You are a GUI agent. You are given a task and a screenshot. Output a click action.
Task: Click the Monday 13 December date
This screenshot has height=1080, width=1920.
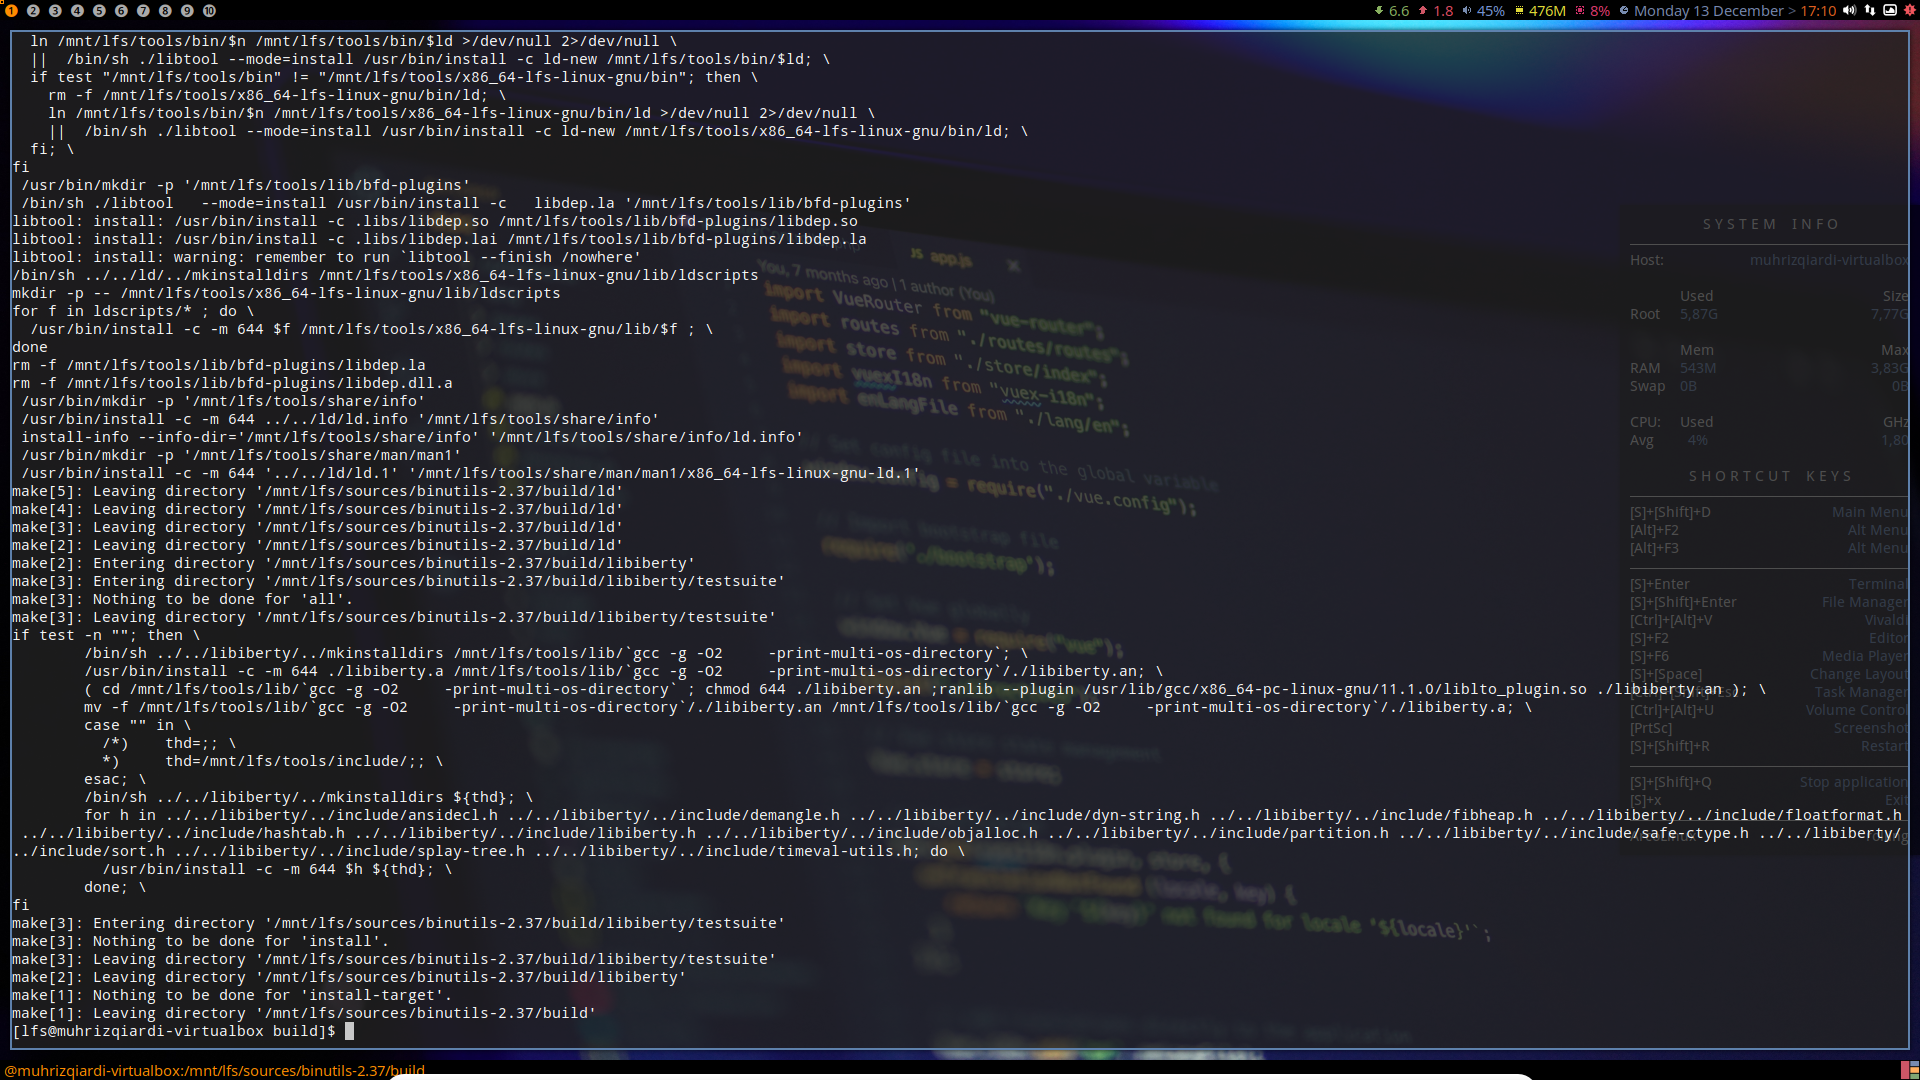[1709, 11]
